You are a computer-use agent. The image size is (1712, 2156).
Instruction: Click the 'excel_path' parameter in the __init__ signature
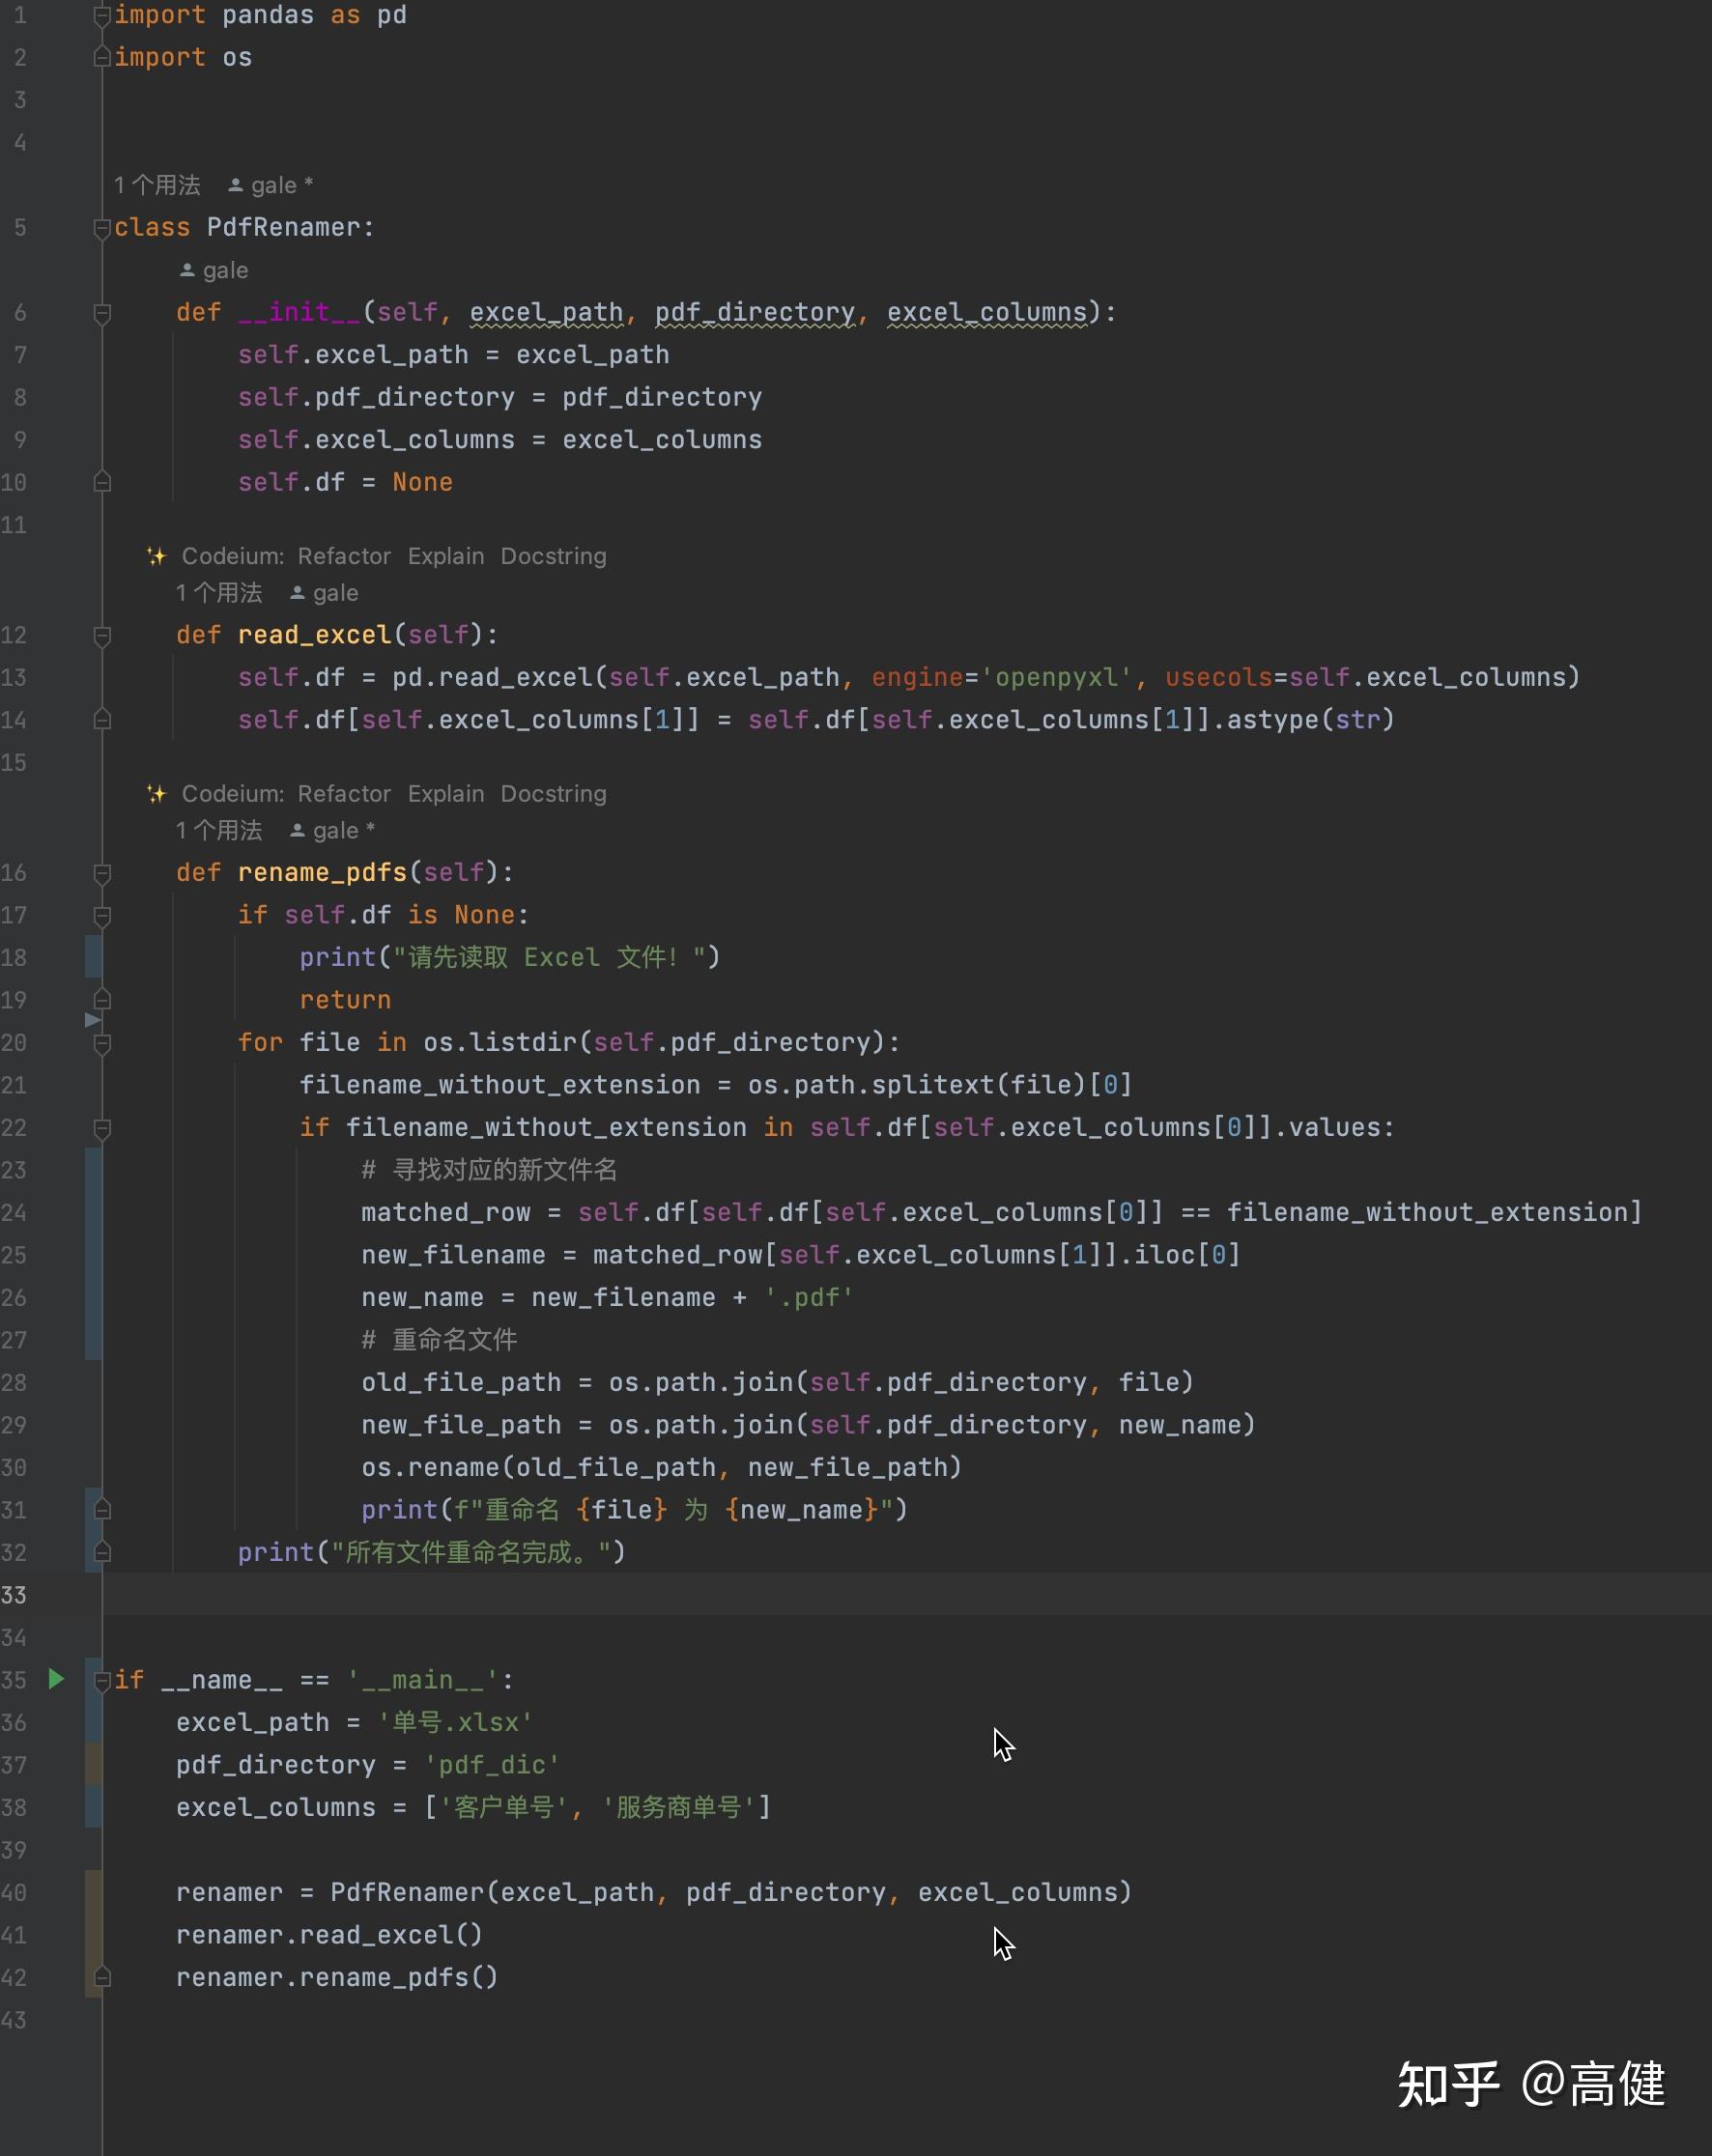547,313
